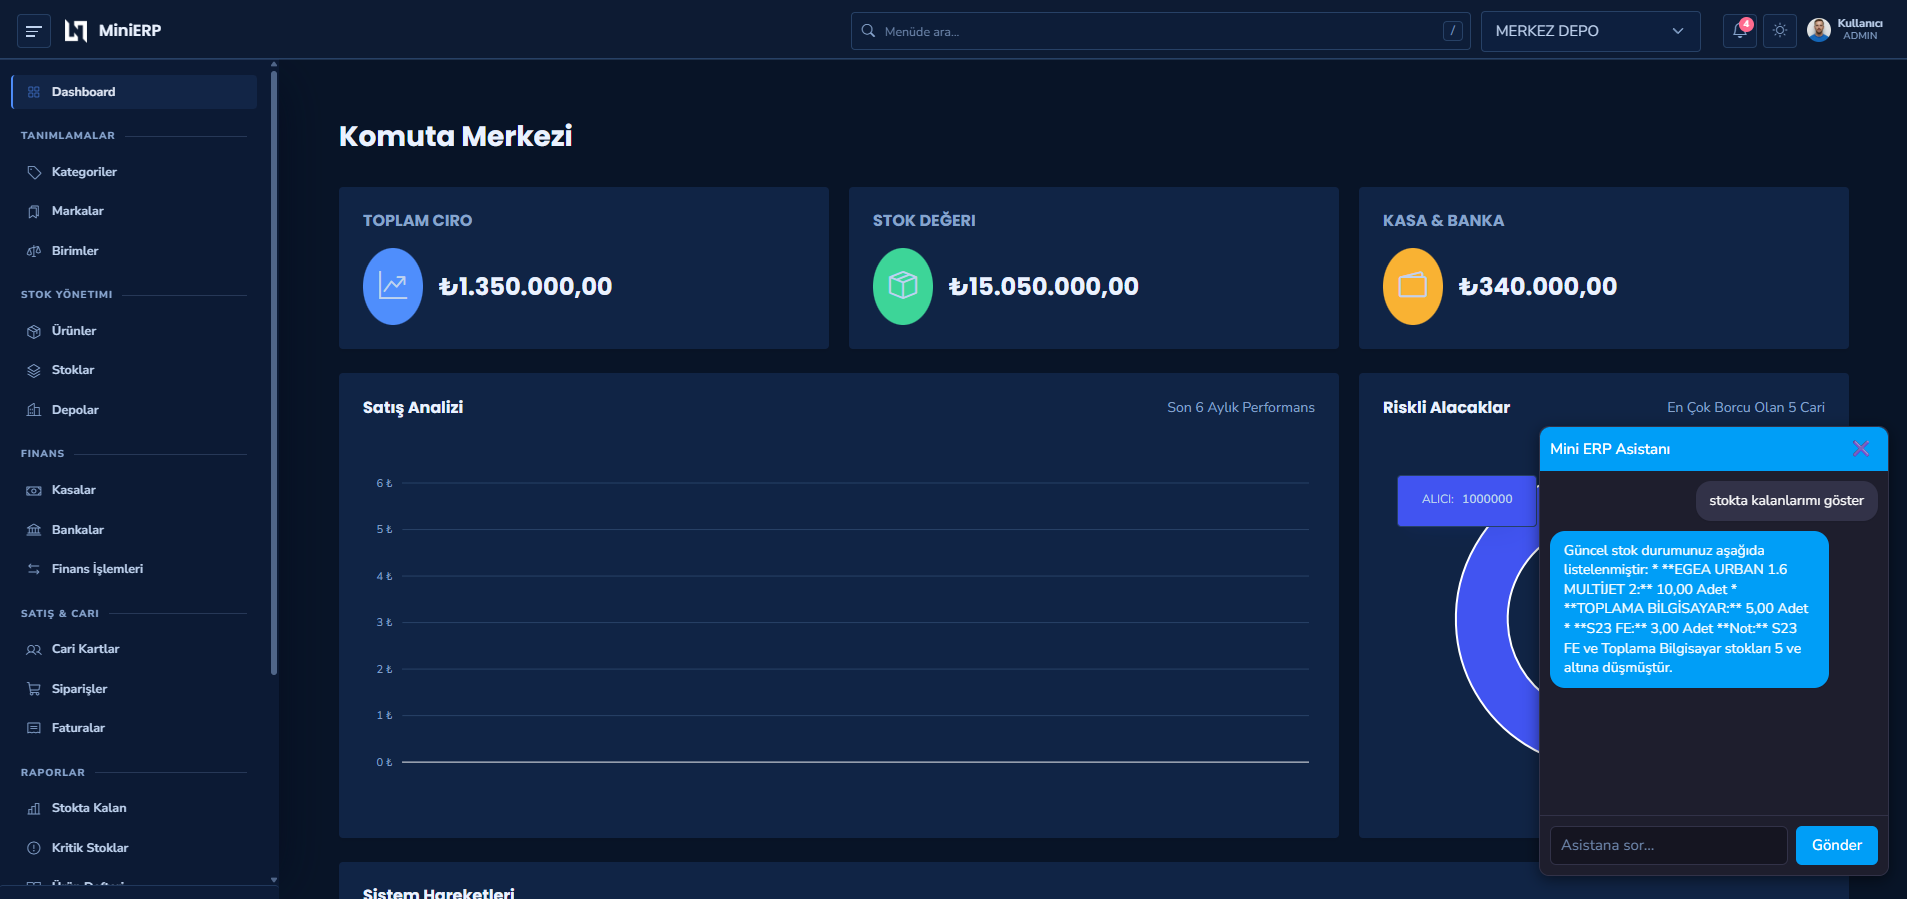Click the Stoklar layers icon

pyautogui.click(x=34, y=370)
